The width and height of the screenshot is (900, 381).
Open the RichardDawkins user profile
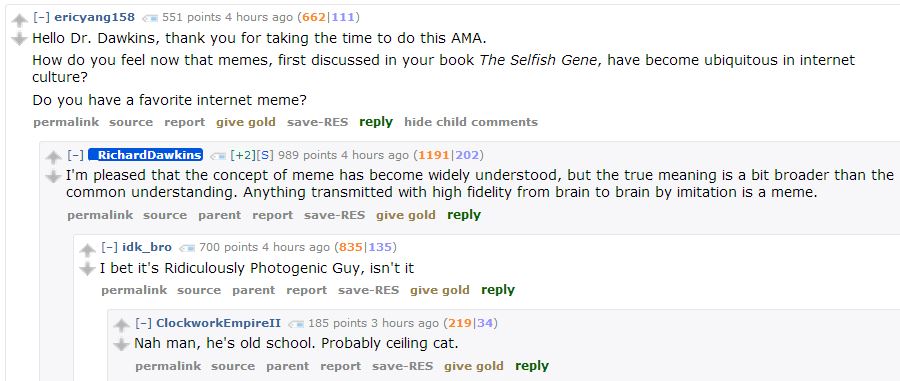146,155
